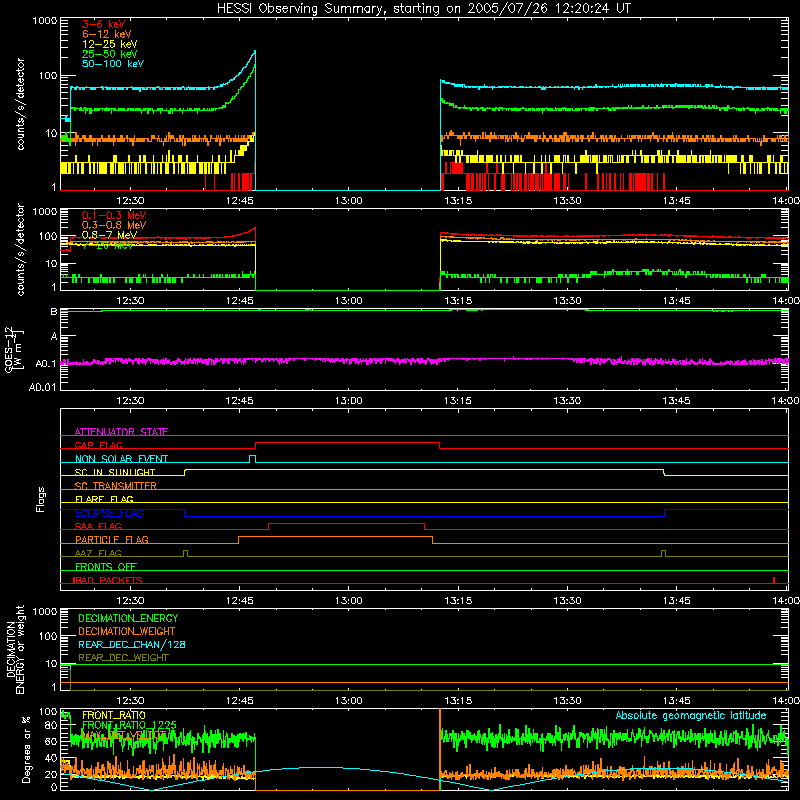Click the 13:30 time label under the top panel
The image size is (800, 800).
(567, 201)
